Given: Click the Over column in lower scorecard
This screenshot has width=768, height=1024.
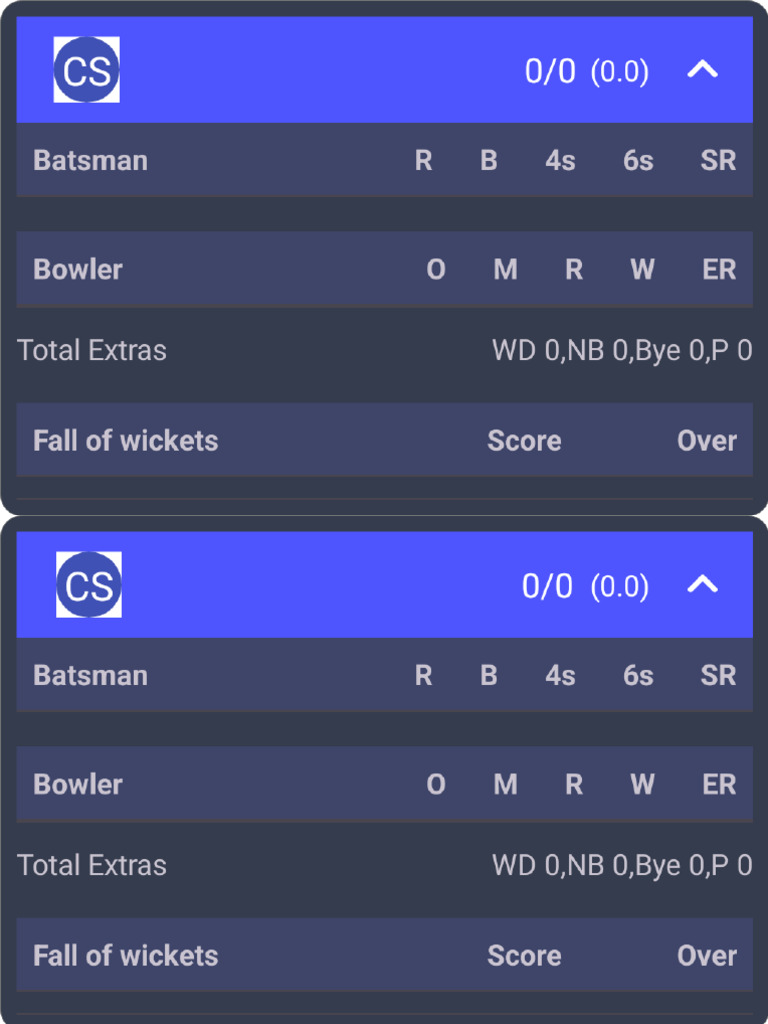Looking at the screenshot, I should pyautogui.click(x=707, y=956).
